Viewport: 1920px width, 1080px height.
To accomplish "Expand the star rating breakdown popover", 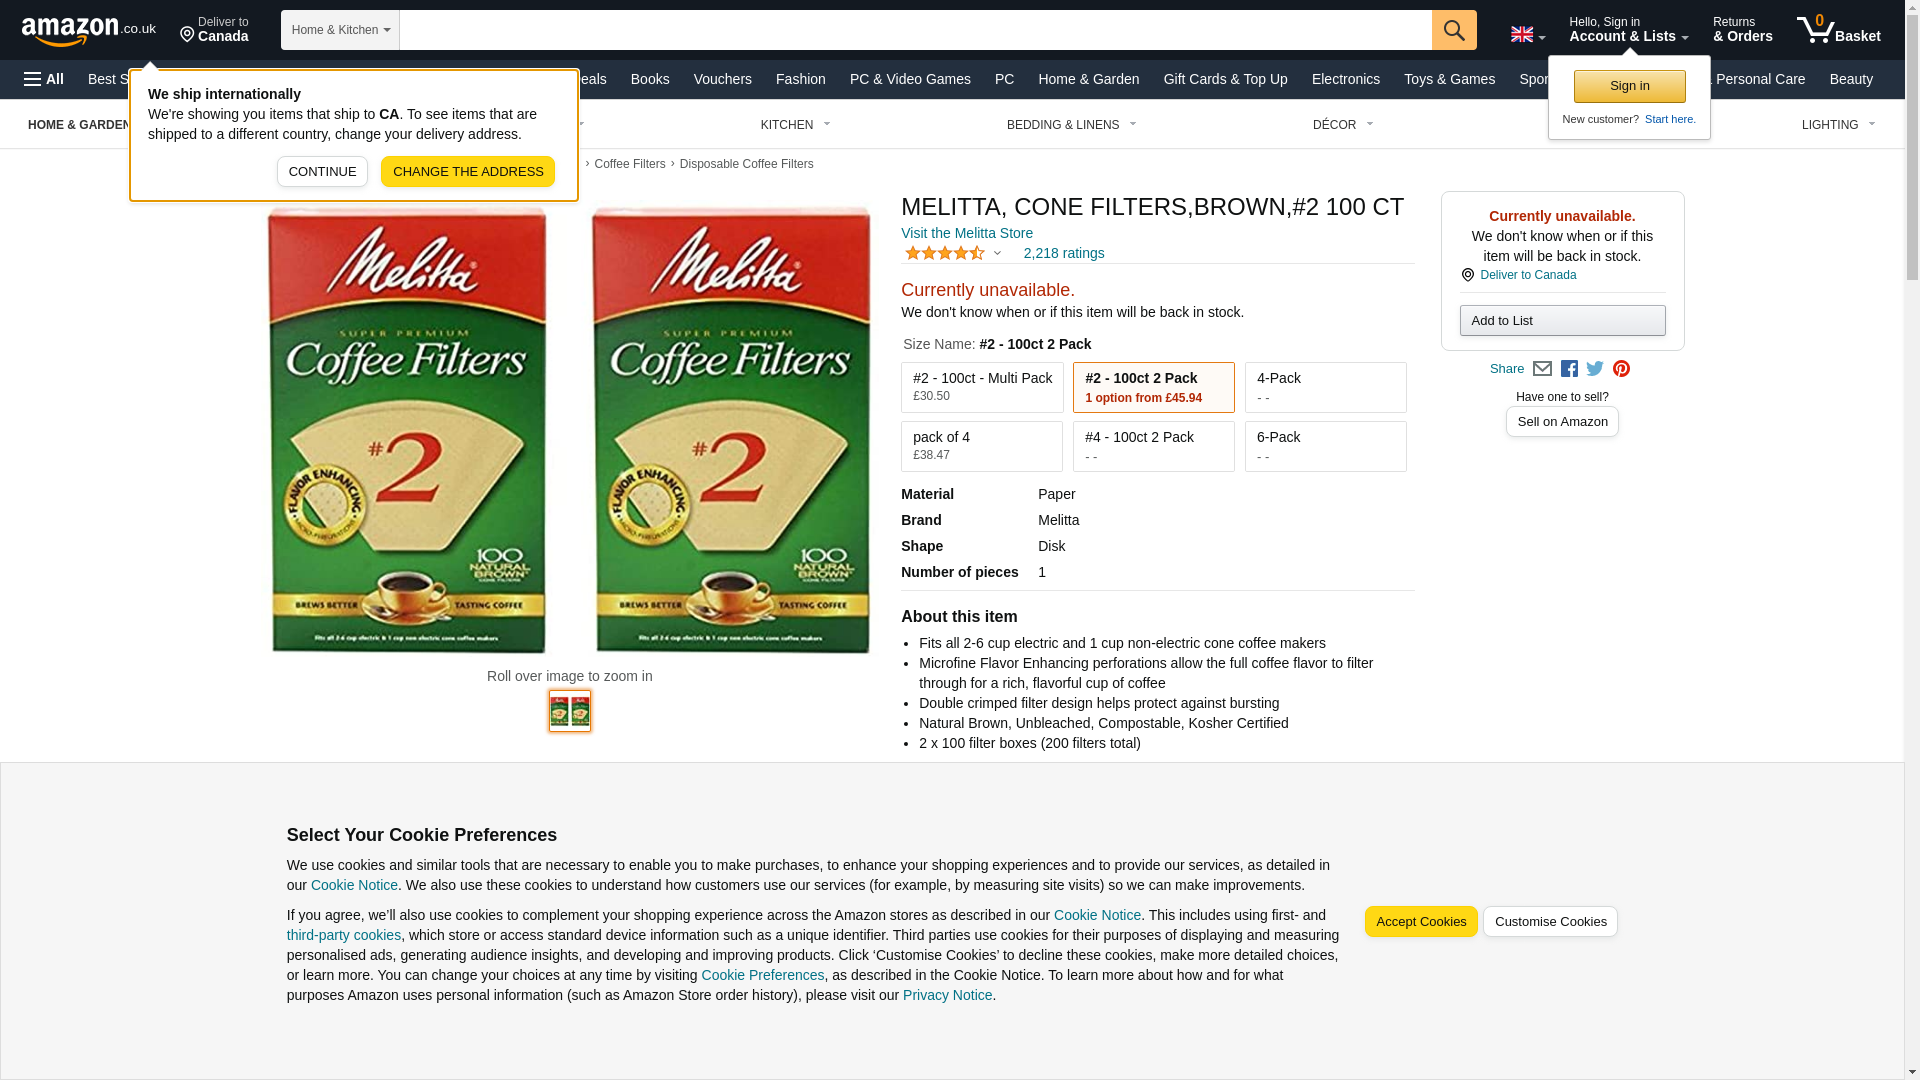I will pyautogui.click(x=953, y=254).
